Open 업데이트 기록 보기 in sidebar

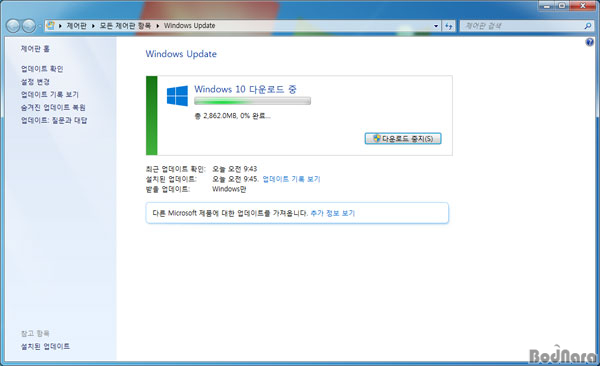[50, 95]
